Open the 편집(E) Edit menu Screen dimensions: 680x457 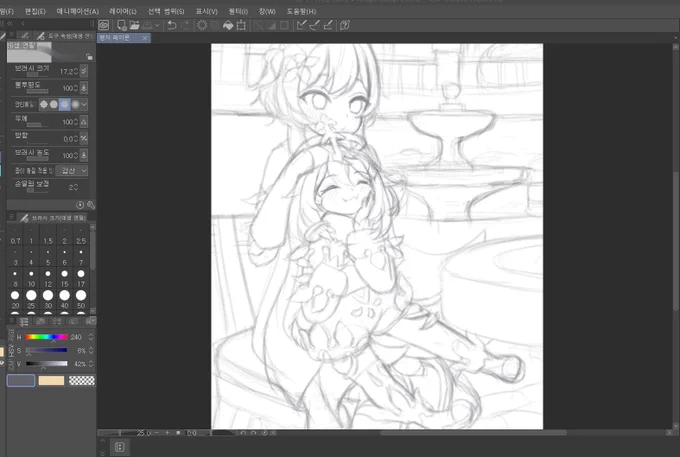click(35, 12)
